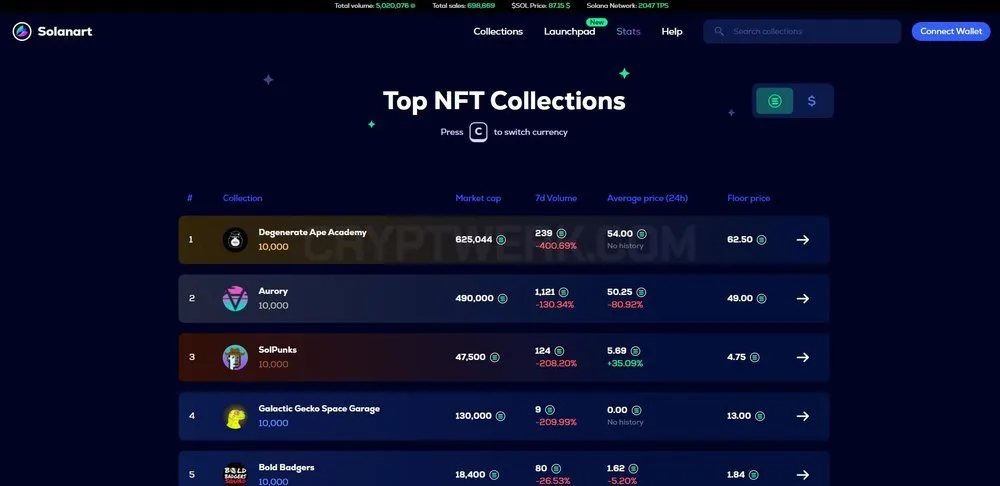Image resolution: width=1000 pixels, height=486 pixels.
Task: Open Degenerate Ape Academy avatar
Action: [235, 240]
